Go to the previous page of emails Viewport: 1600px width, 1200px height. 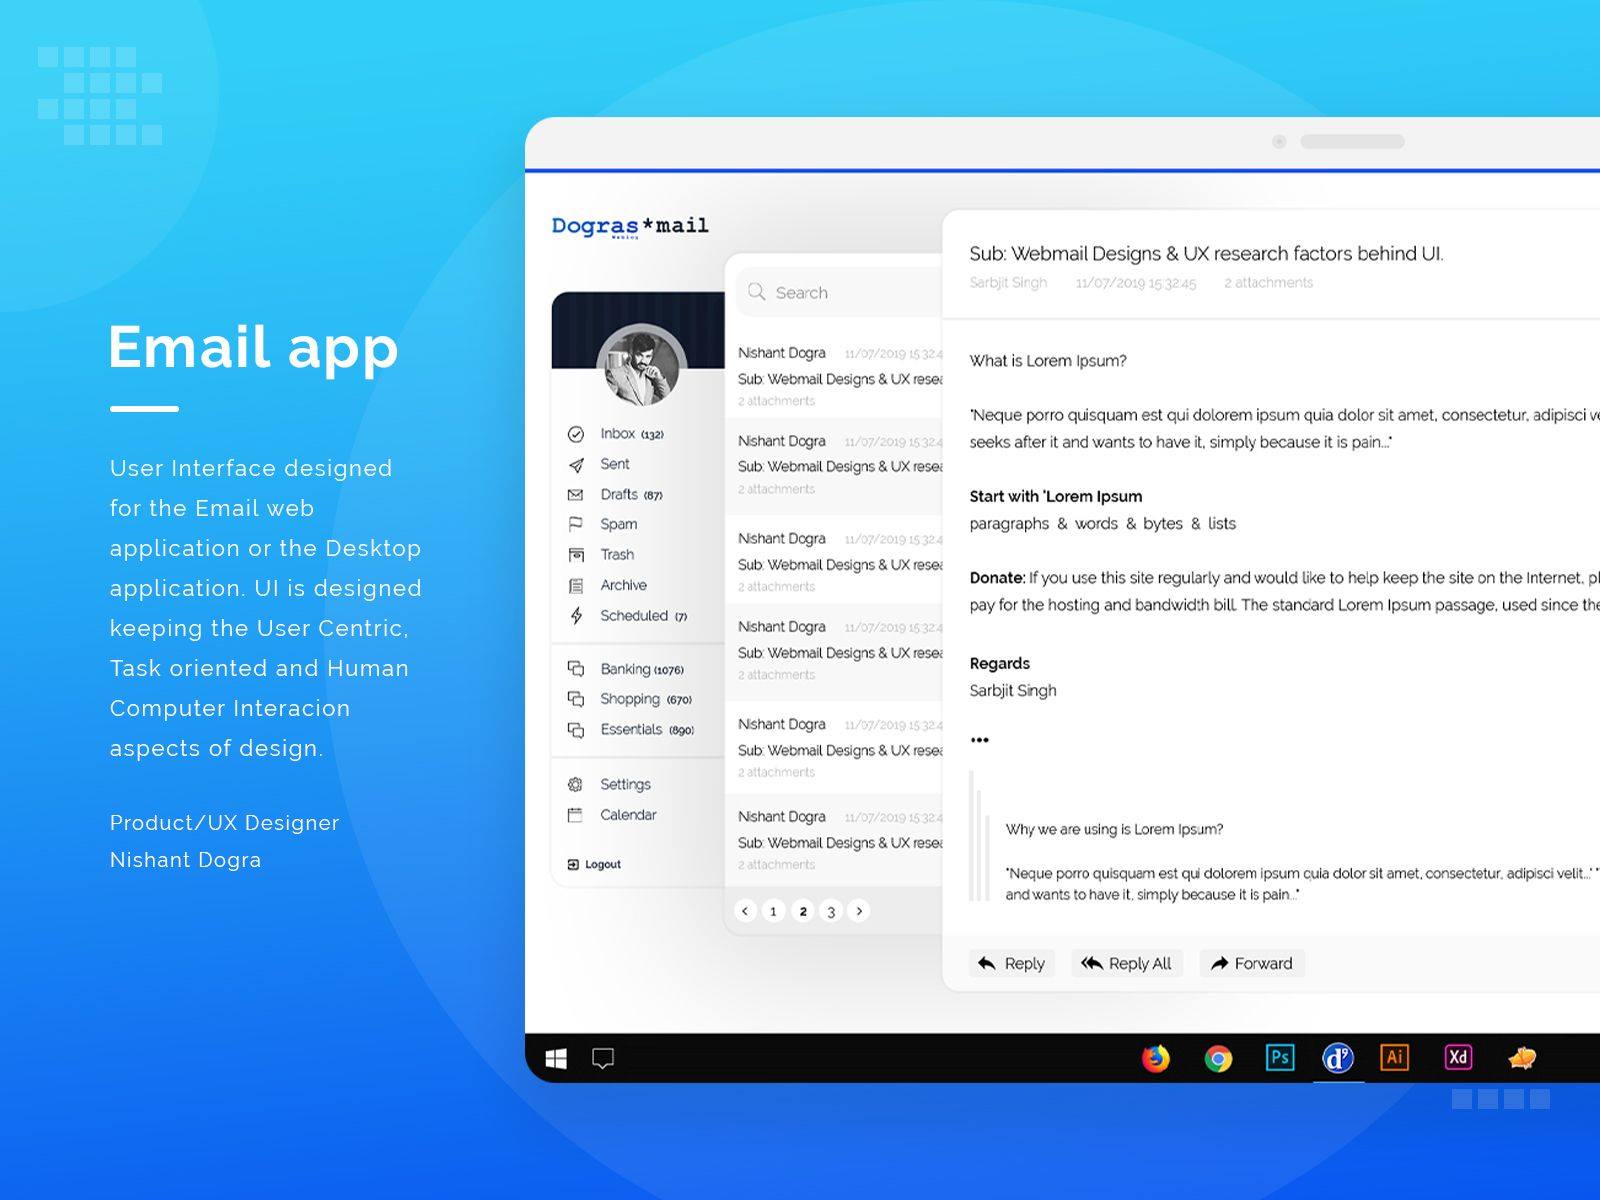[745, 911]
